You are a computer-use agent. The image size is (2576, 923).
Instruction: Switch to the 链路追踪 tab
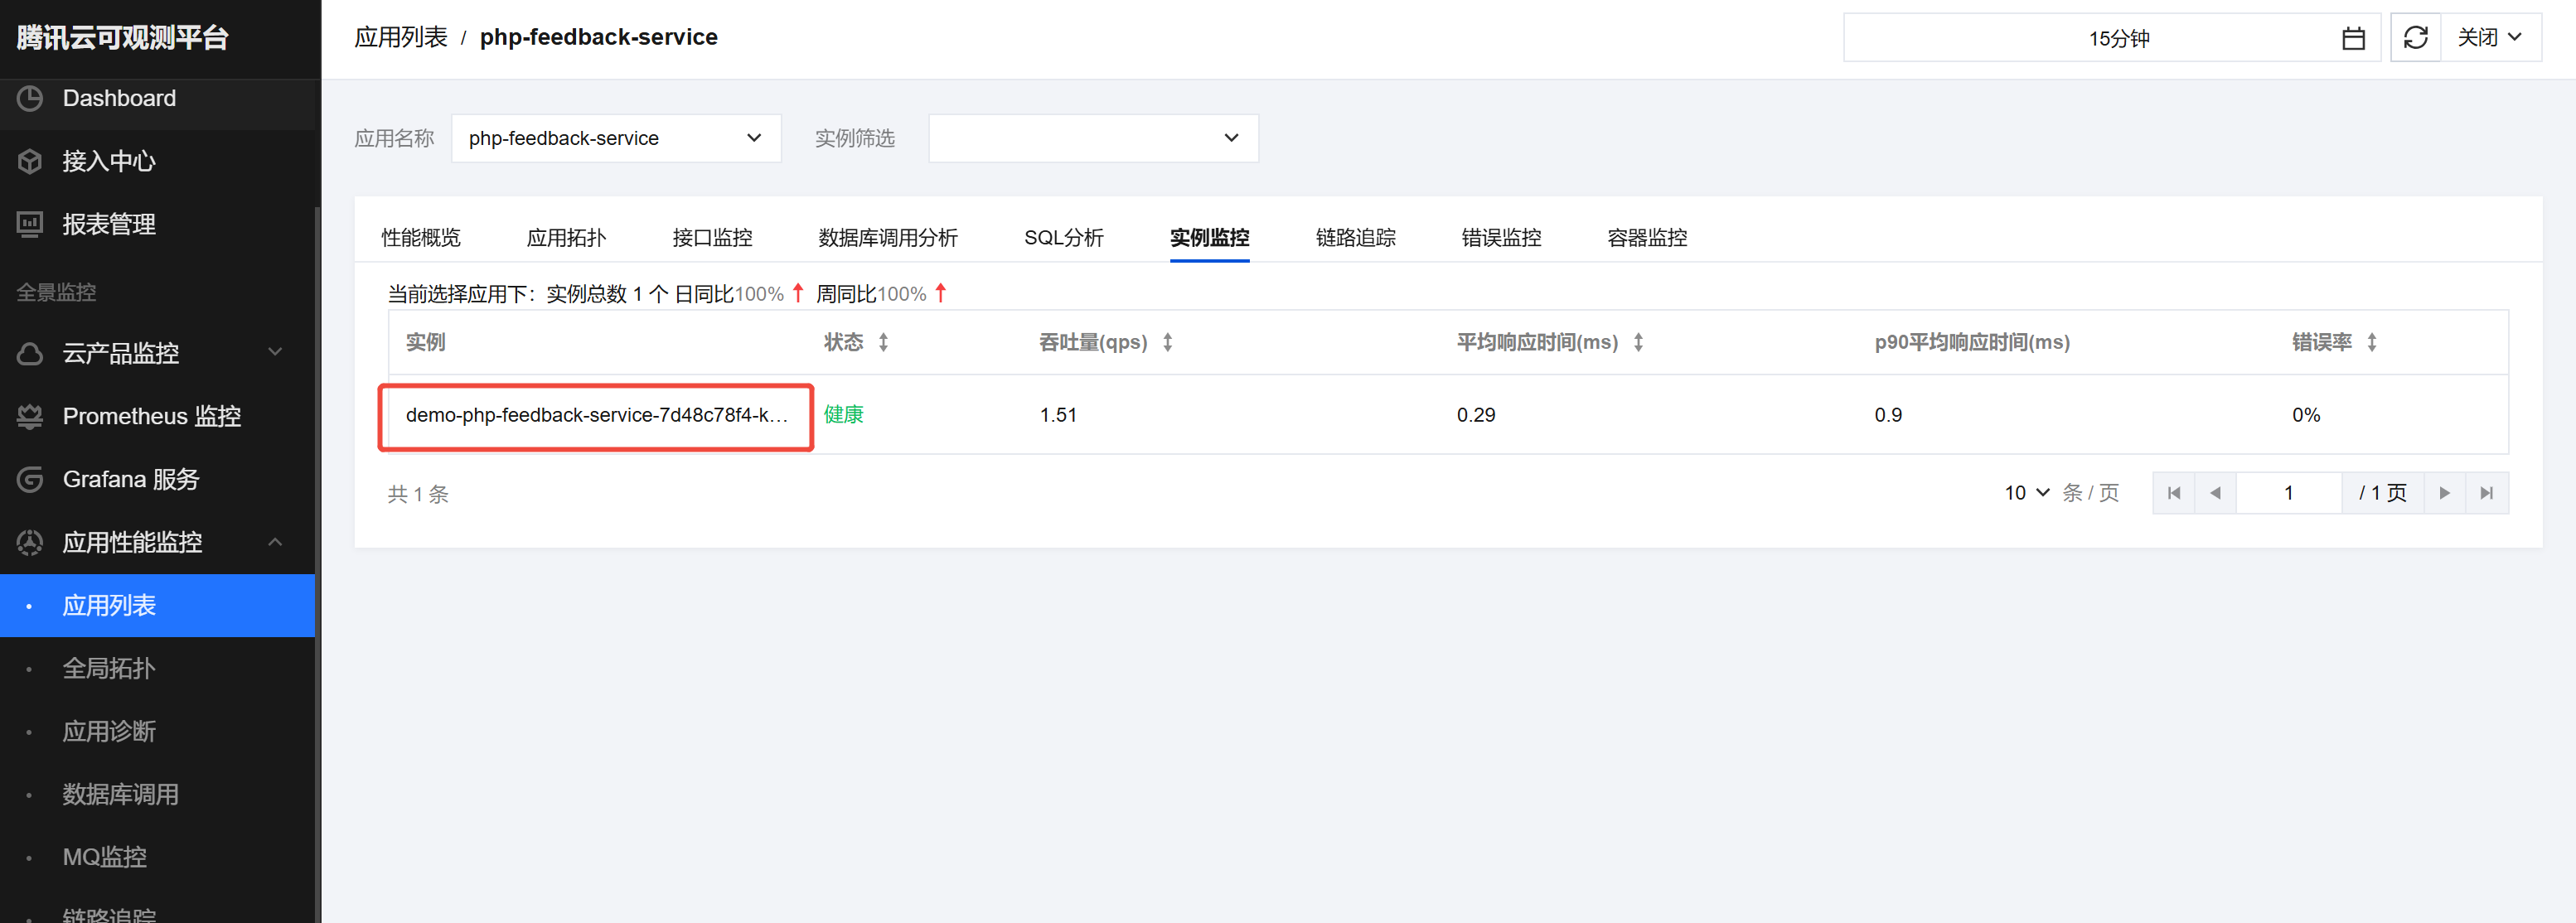(1355, 238)
